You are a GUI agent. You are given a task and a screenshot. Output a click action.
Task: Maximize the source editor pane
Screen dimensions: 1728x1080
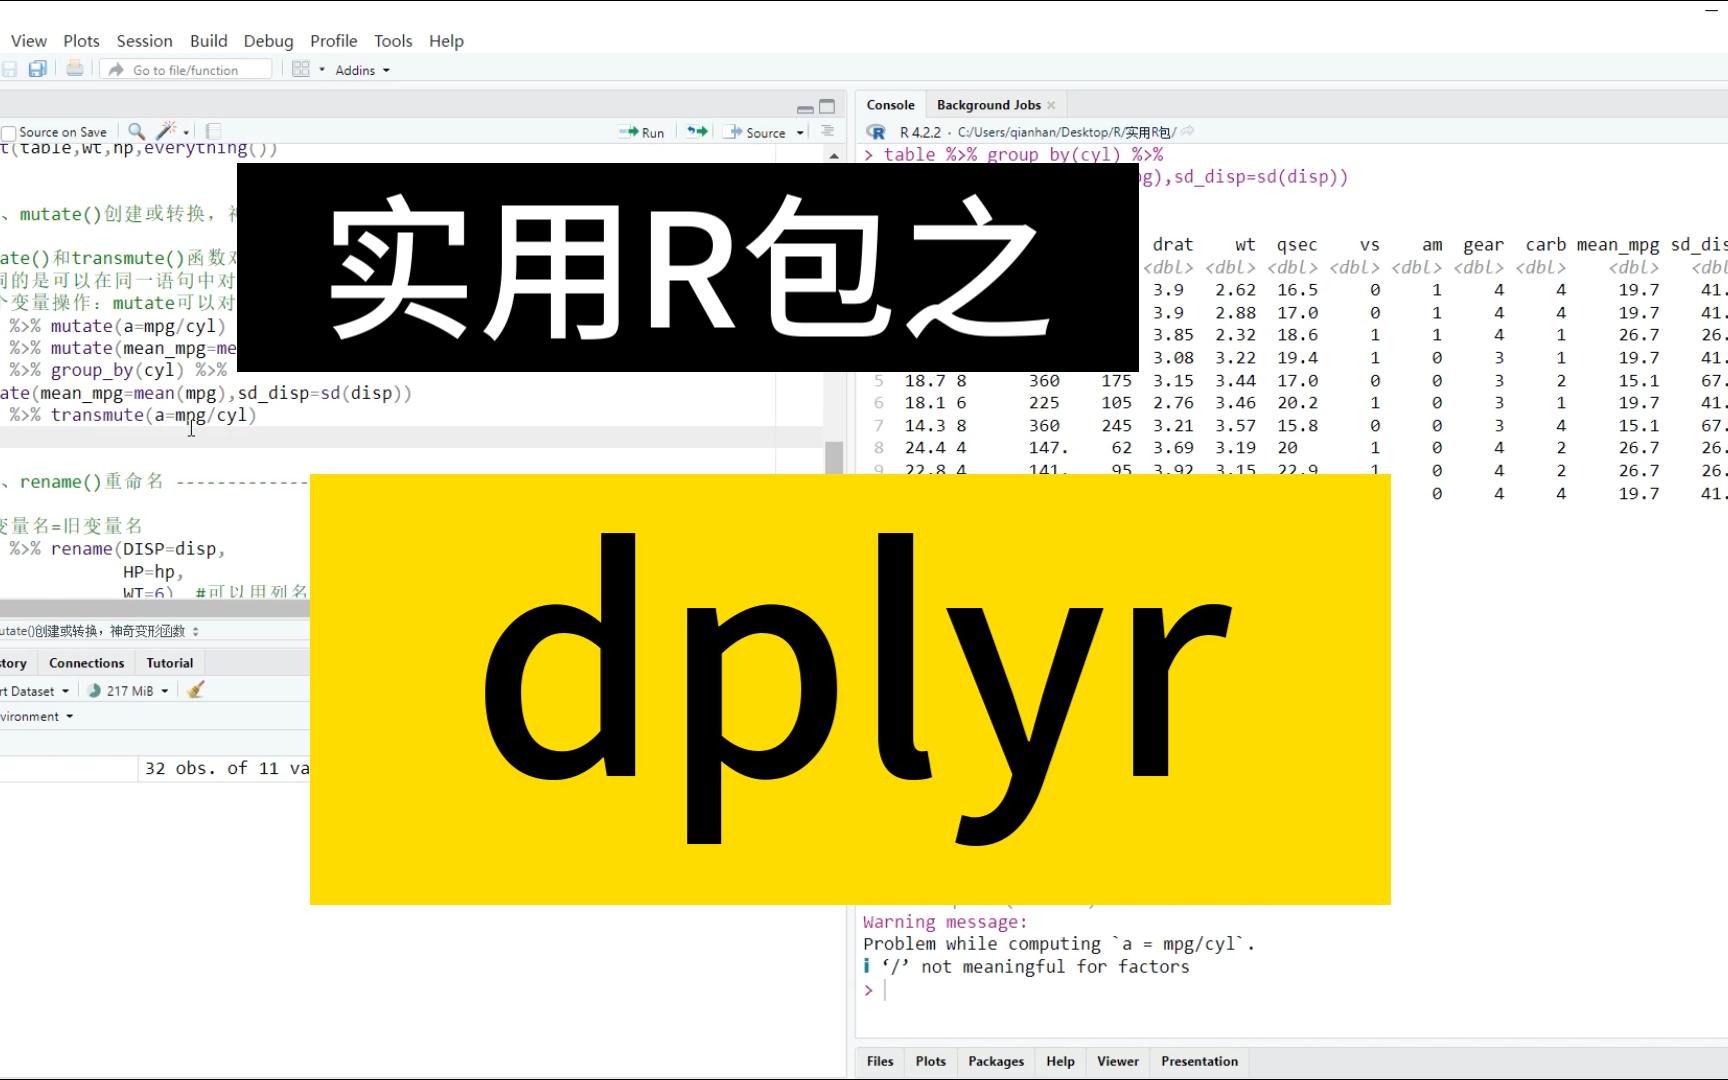tap(827, 107)
